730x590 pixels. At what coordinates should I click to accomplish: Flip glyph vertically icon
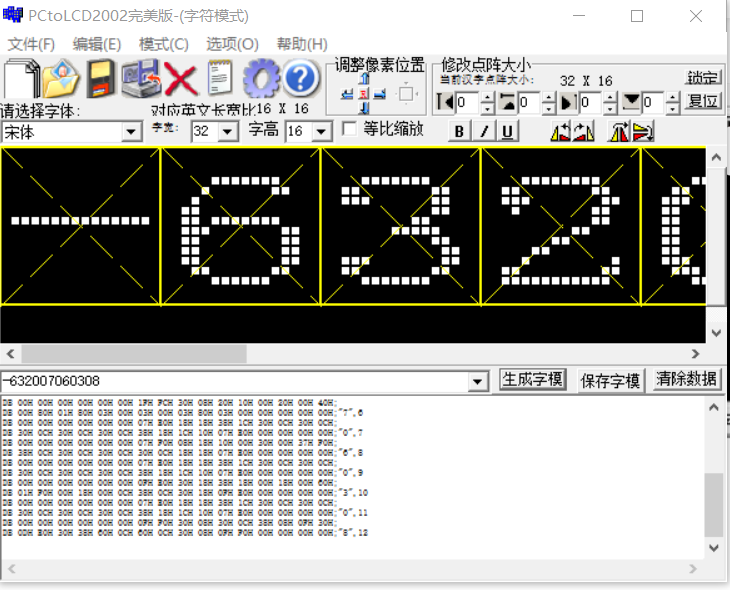tap(643, 132)
